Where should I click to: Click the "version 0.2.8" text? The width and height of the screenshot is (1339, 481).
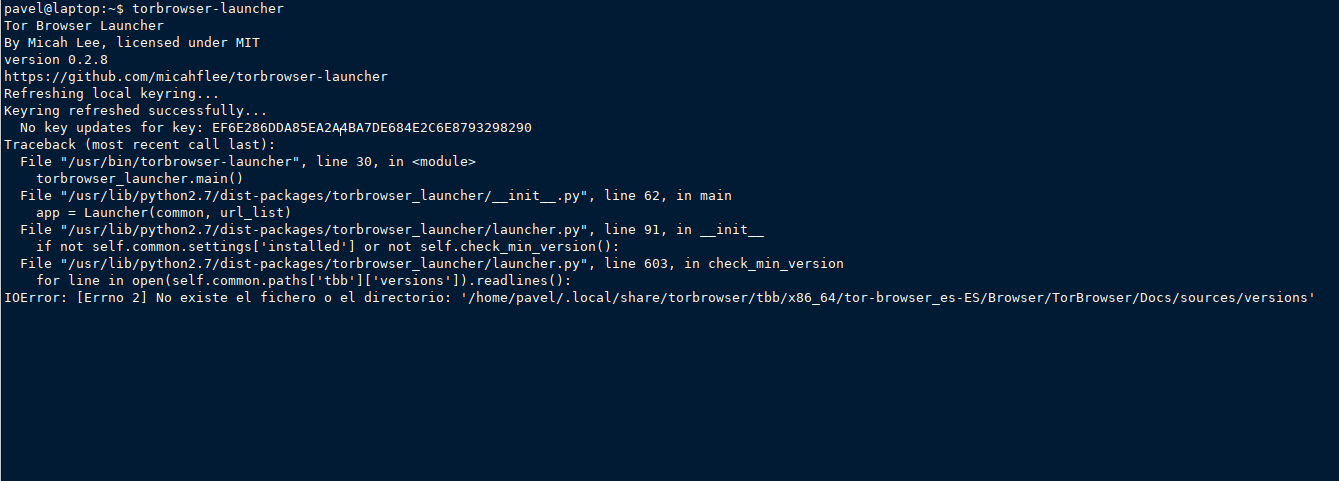coord(56,59)
